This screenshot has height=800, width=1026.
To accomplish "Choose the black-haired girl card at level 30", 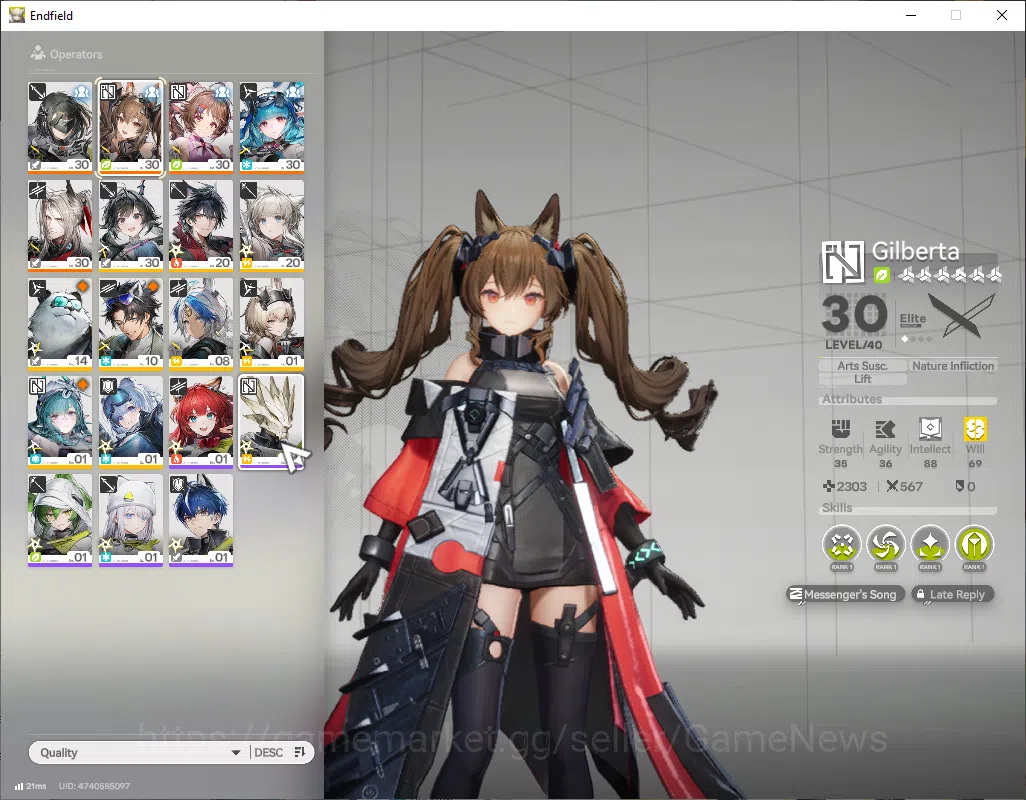I will tap(131, 224).
